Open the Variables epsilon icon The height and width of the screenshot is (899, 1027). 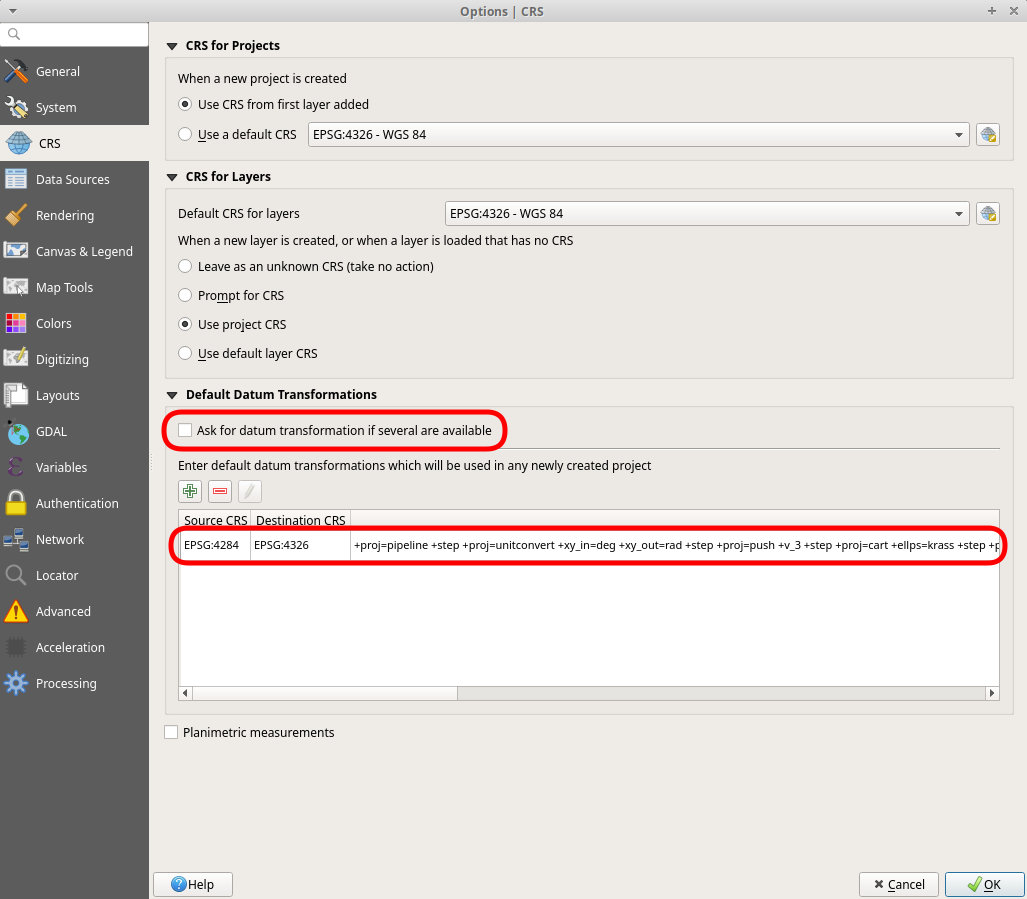(16, 468)
